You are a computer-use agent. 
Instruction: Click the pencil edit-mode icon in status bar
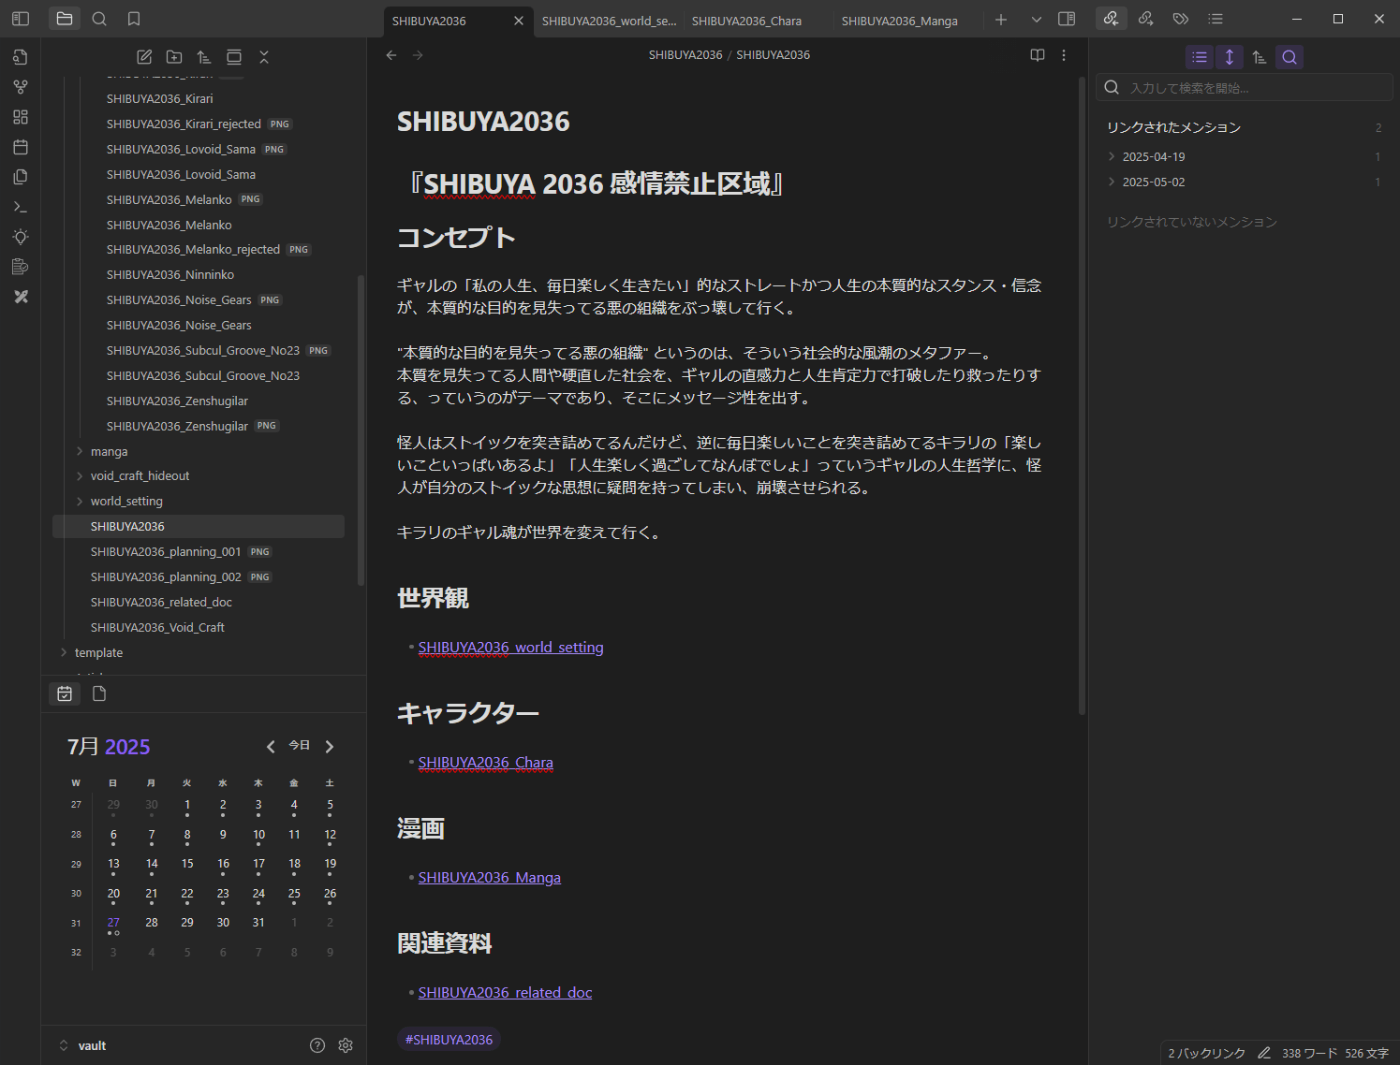1264,1053
